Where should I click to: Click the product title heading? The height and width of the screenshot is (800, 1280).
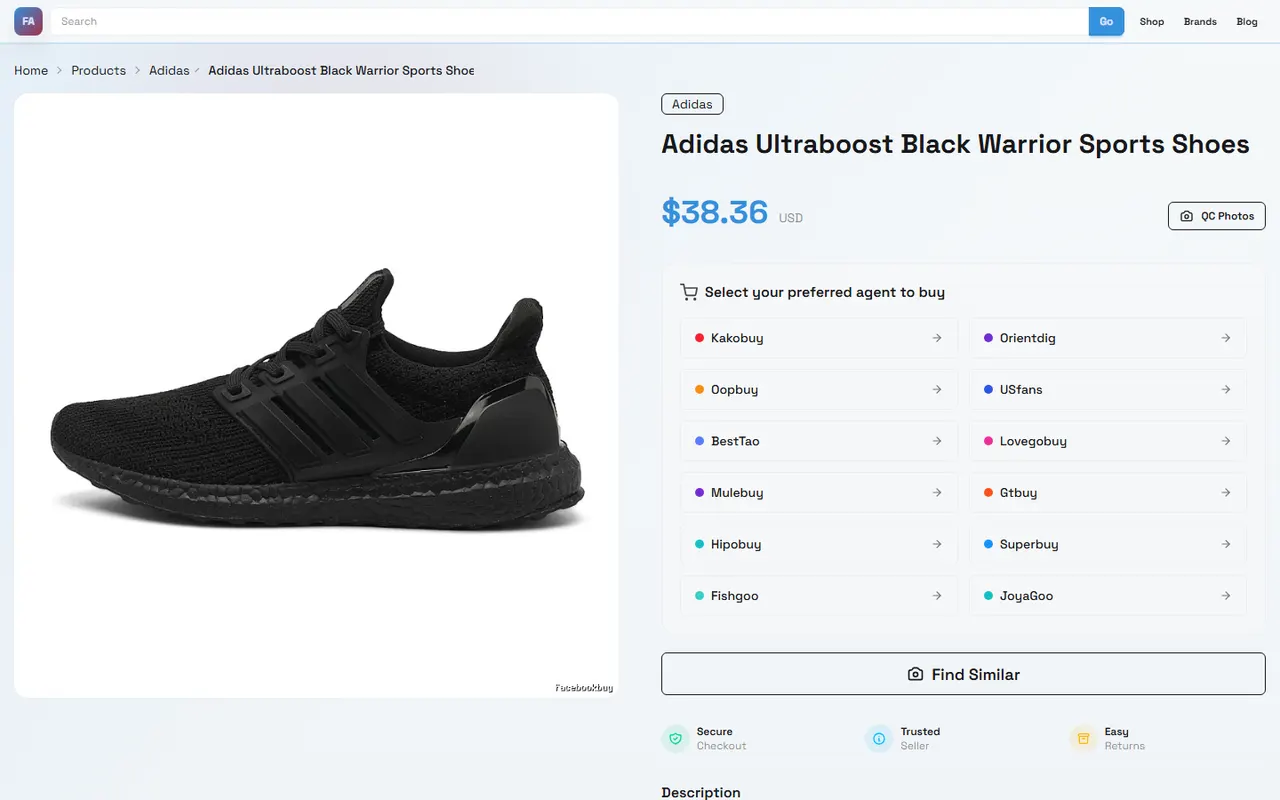[955, 144]
